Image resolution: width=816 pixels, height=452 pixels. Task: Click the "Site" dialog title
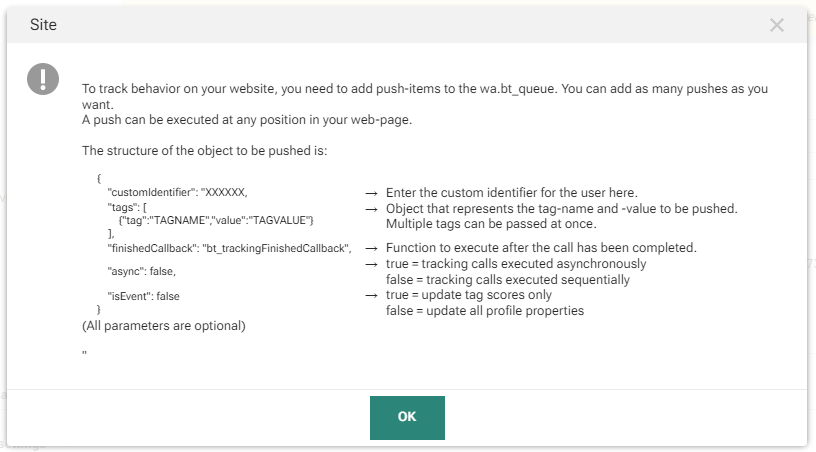tap(43, 25)
